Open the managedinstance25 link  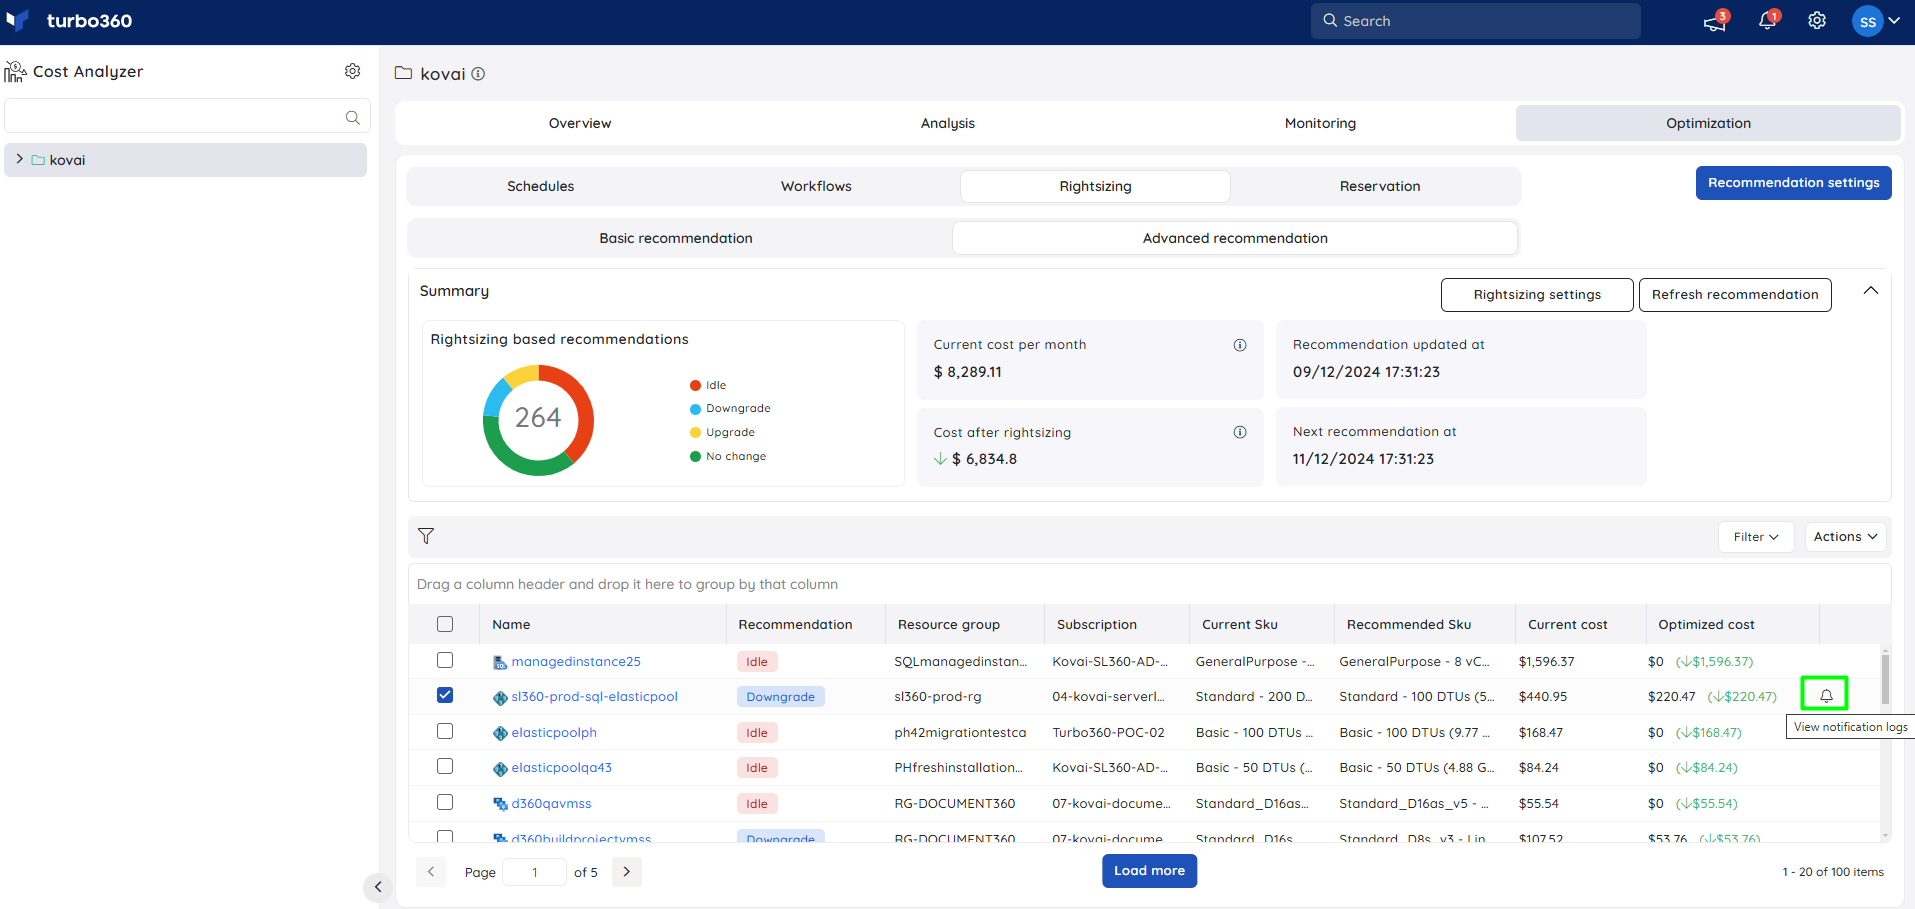576,662
